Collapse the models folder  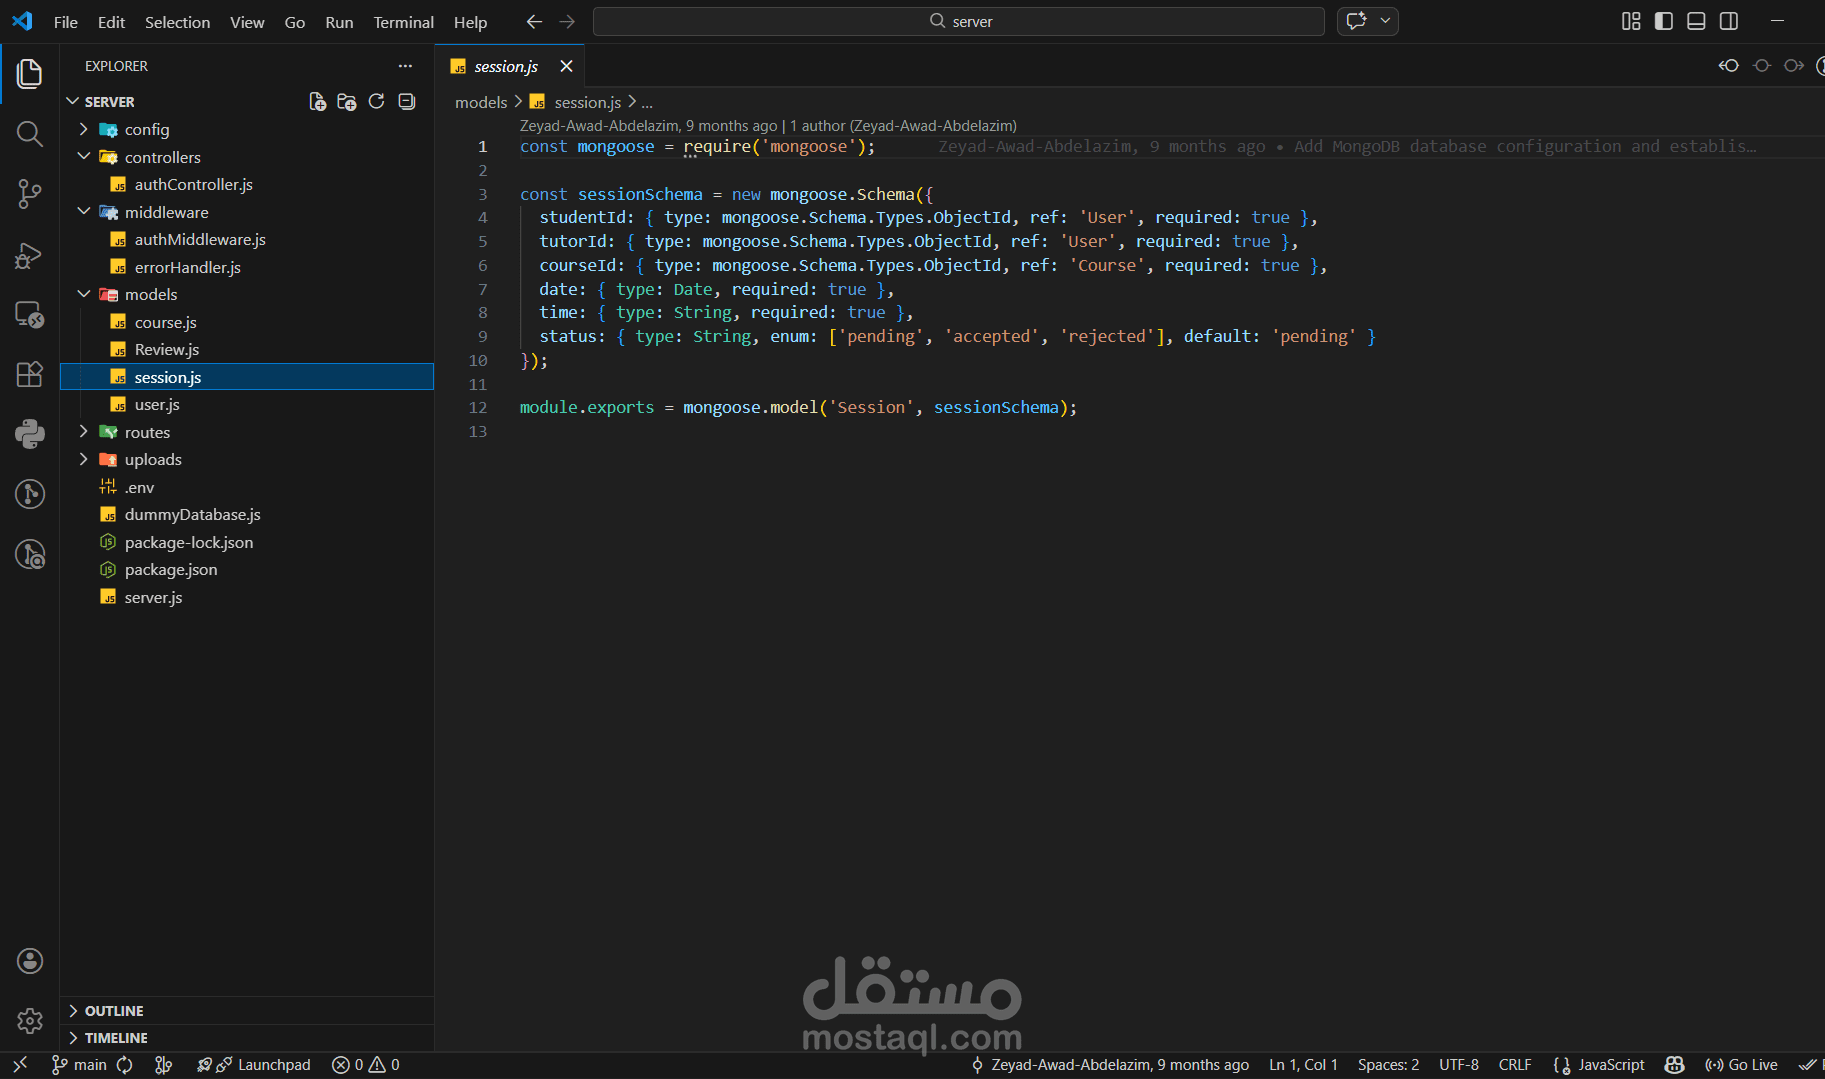point(247,295)
